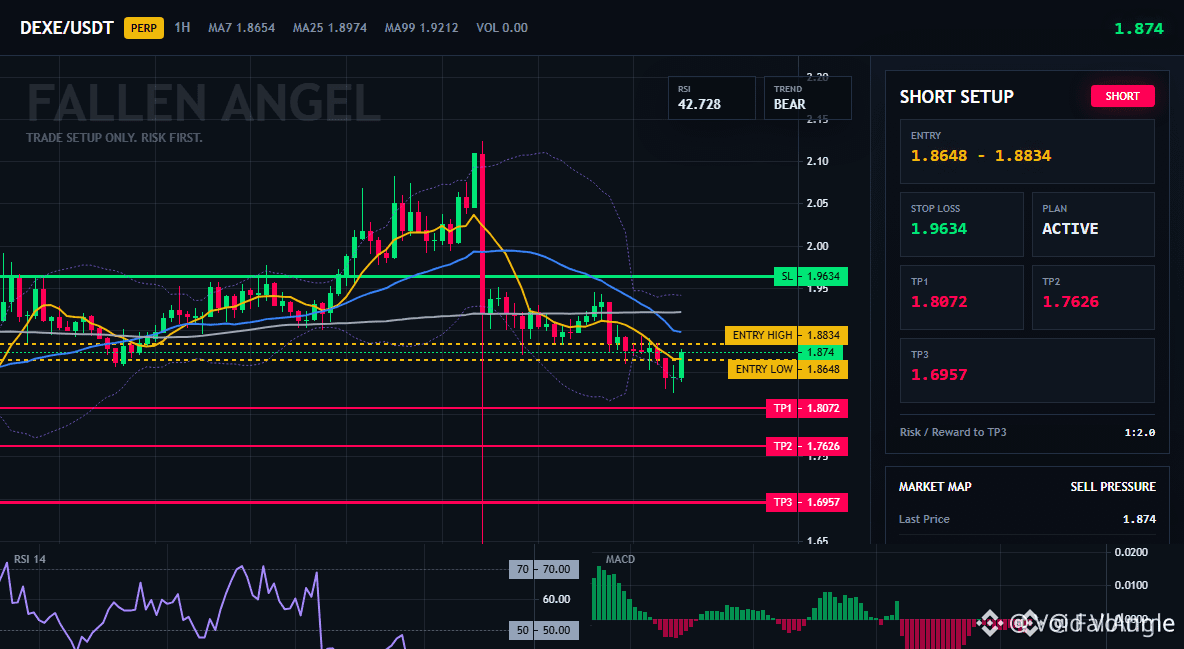
Task: Click the SHORT SETUP heading
Action: [x=957, y=97]
